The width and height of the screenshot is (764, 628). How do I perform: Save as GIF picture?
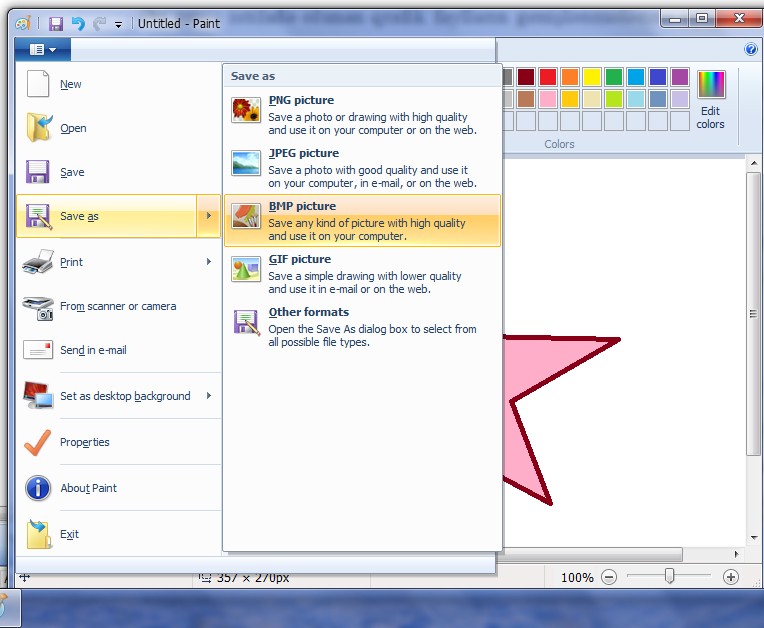tap(362, 274)
